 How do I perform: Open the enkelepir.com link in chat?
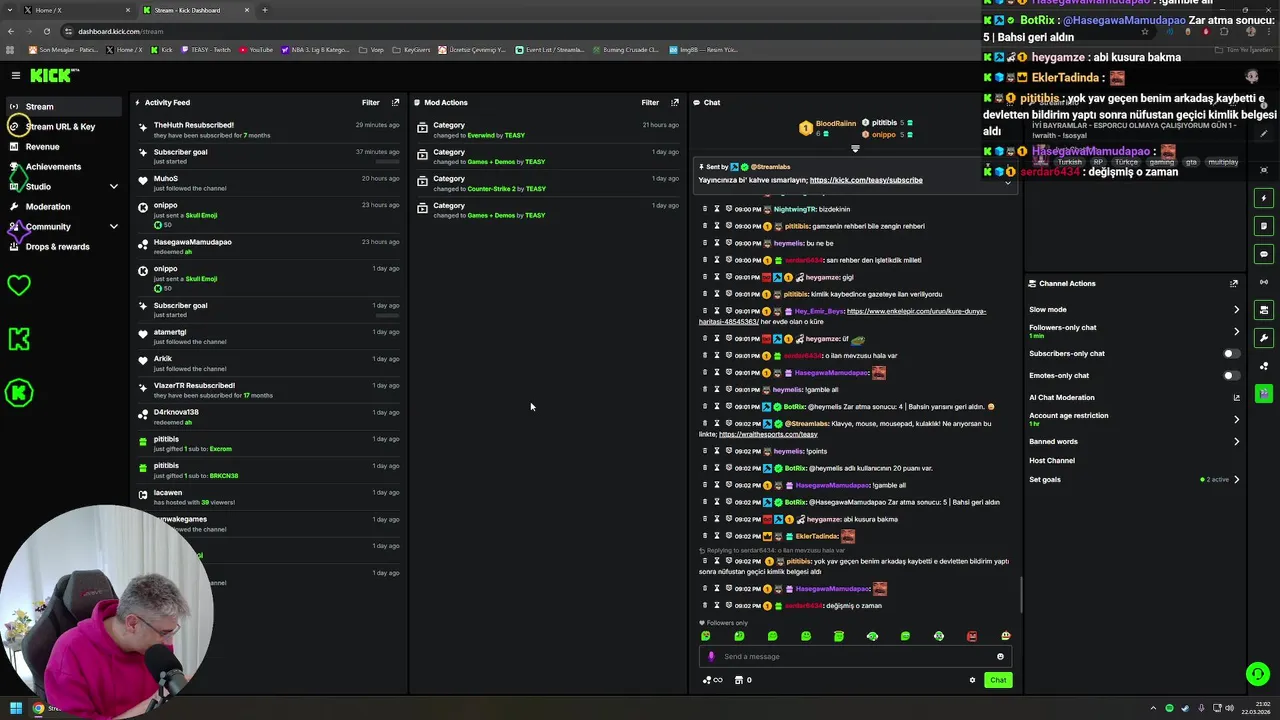pyautogui.click(x=842, y=316)
